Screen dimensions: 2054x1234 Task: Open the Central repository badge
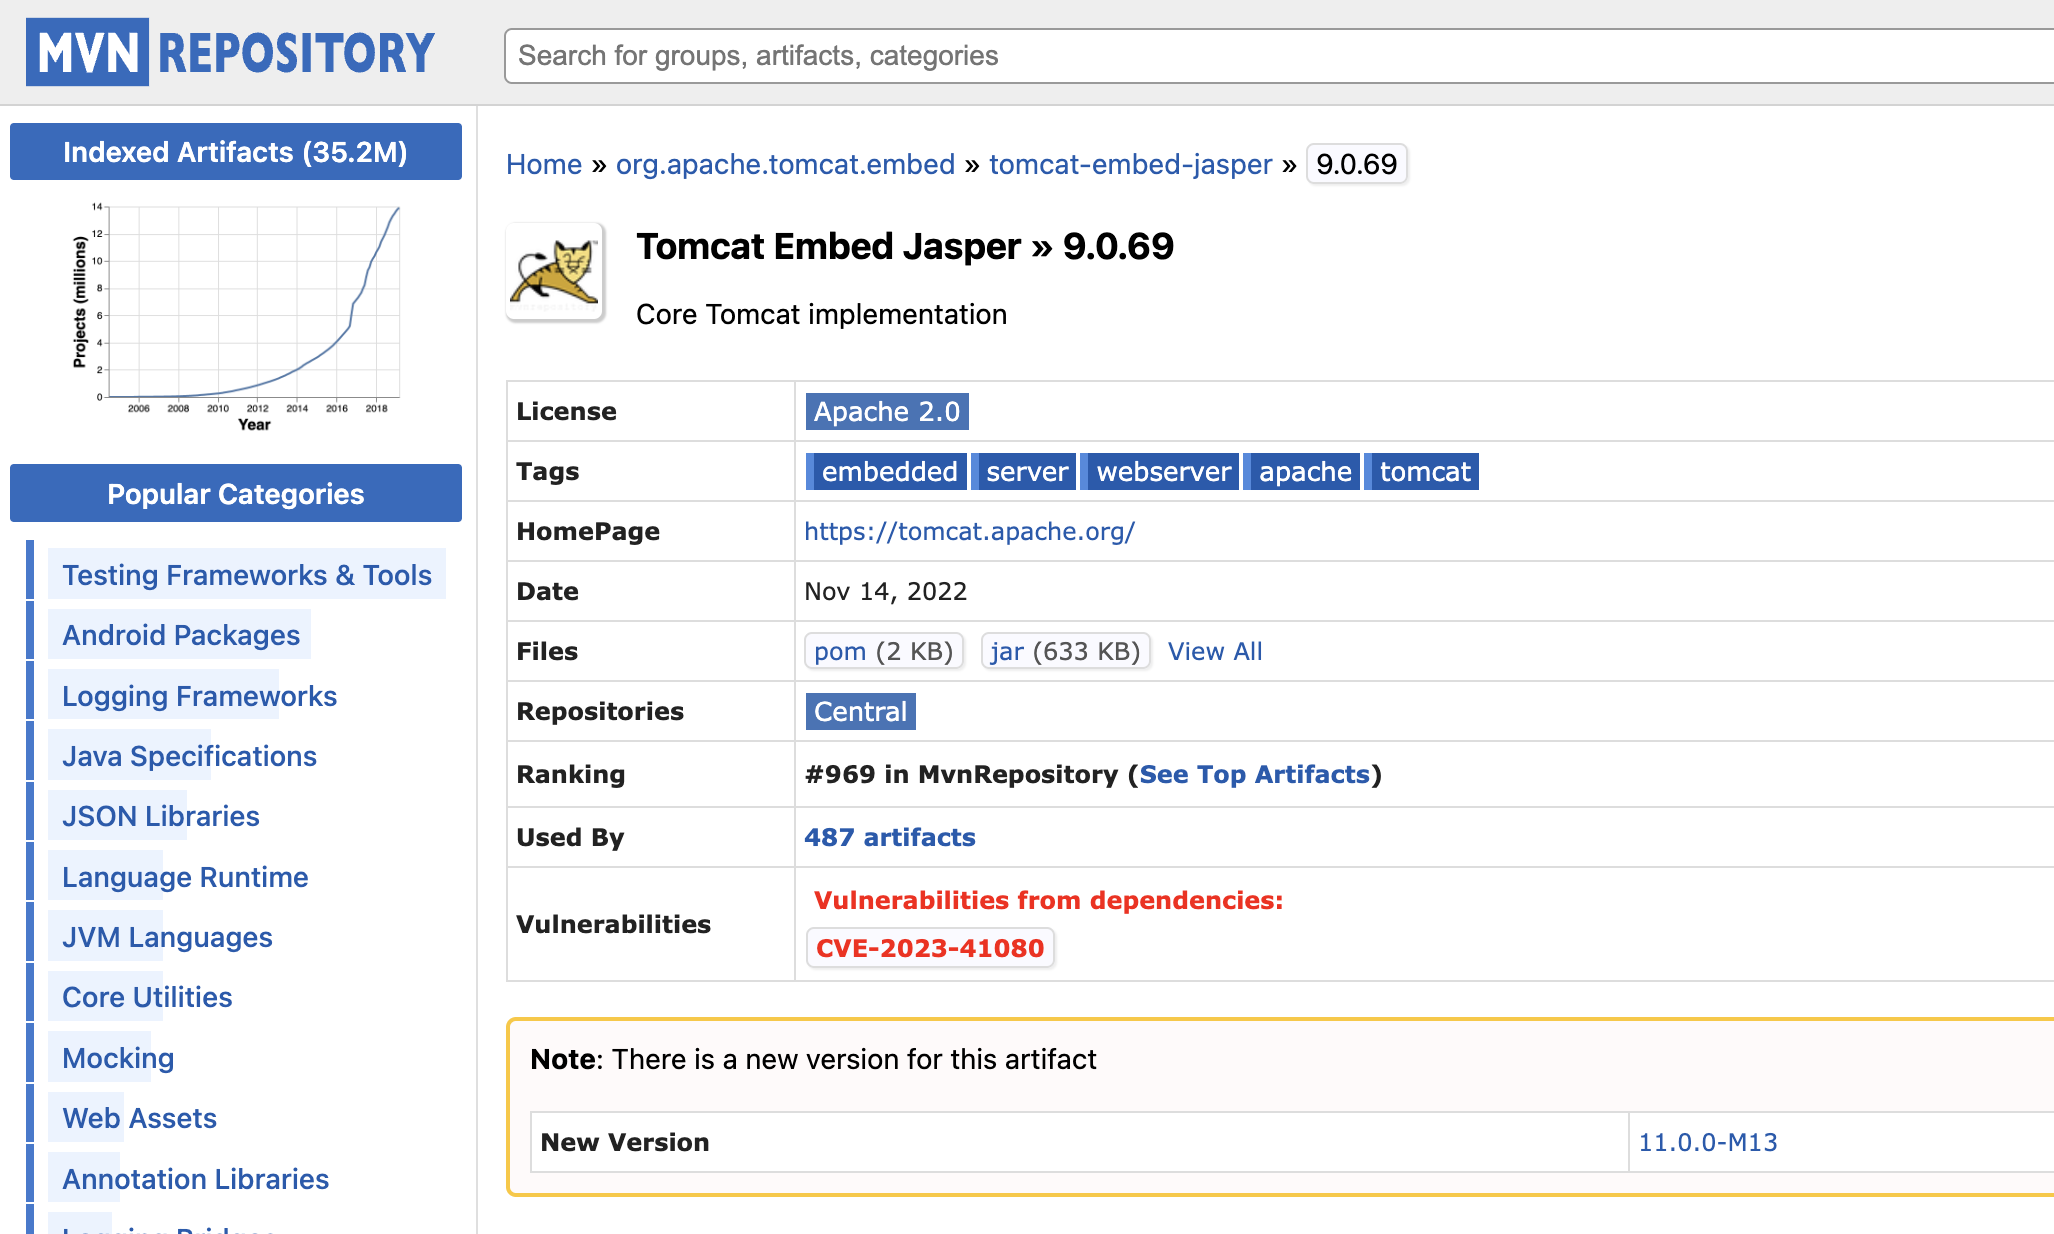click(860, 711)
